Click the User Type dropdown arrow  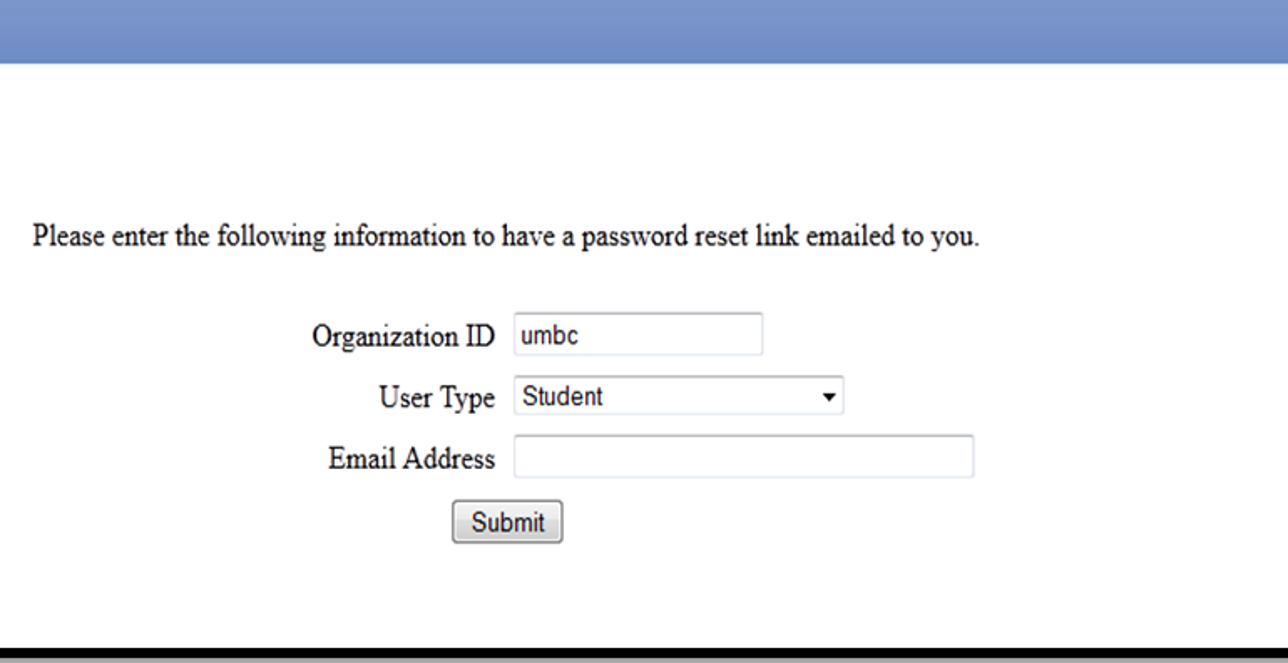click(828, 397)
